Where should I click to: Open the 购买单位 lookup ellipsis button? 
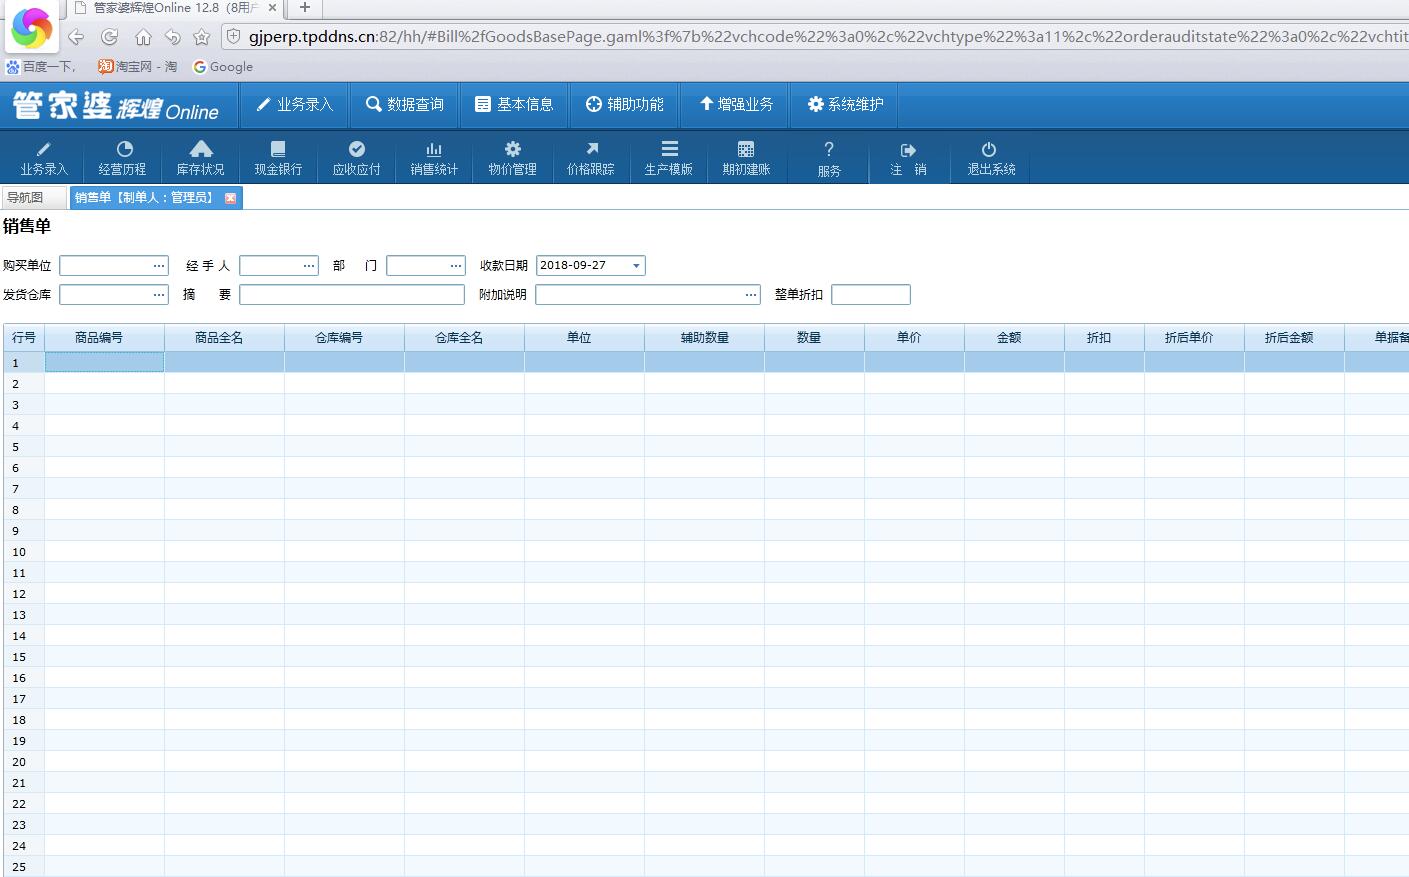click(159, 266)
